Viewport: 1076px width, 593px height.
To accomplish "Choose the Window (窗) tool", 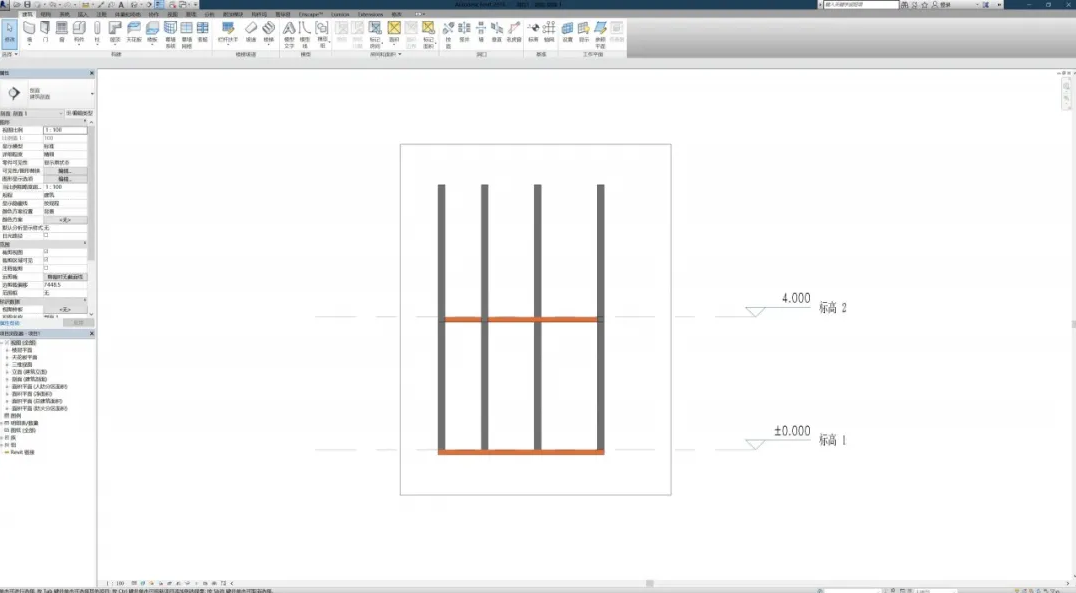I will coord(62,32).
